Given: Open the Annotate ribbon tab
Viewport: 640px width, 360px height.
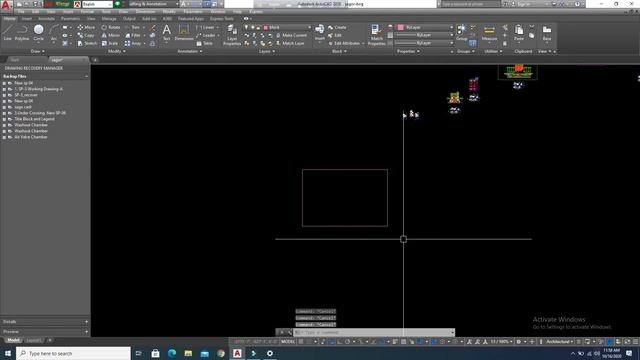Looking at the screenshot, I should (47, 18).
